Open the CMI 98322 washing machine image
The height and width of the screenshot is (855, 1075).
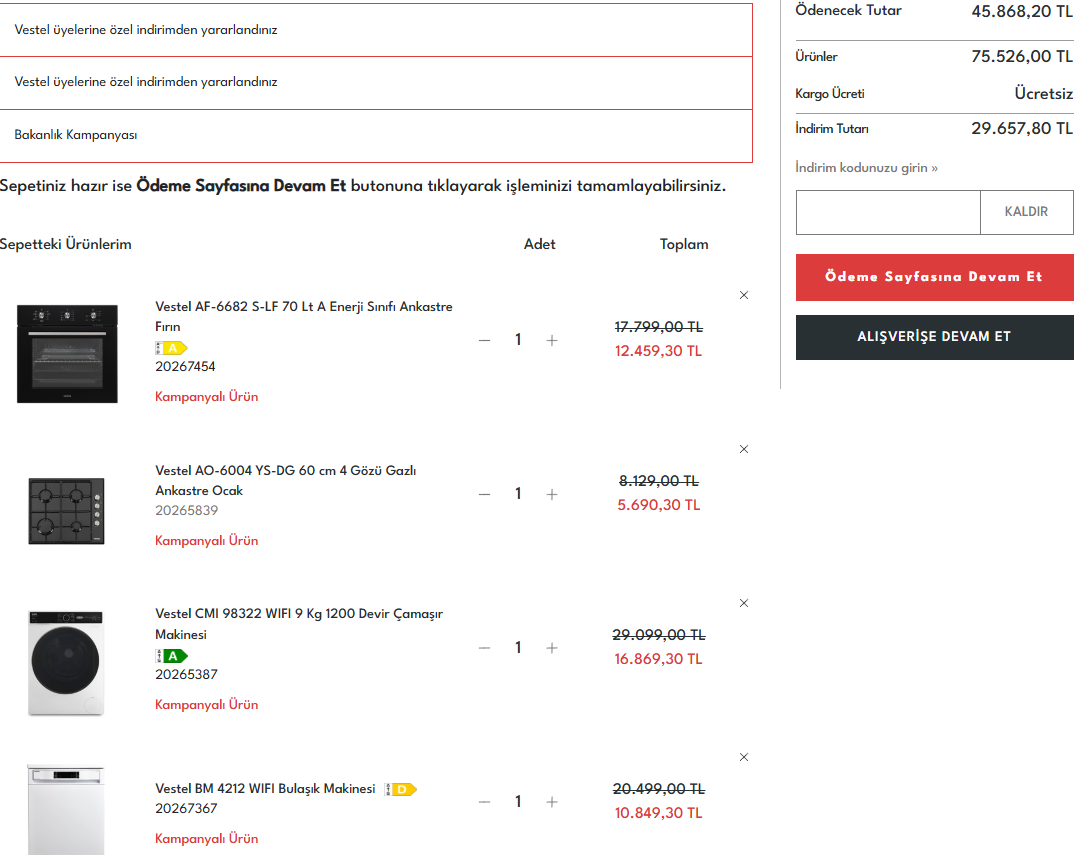(x=66, y=663)
